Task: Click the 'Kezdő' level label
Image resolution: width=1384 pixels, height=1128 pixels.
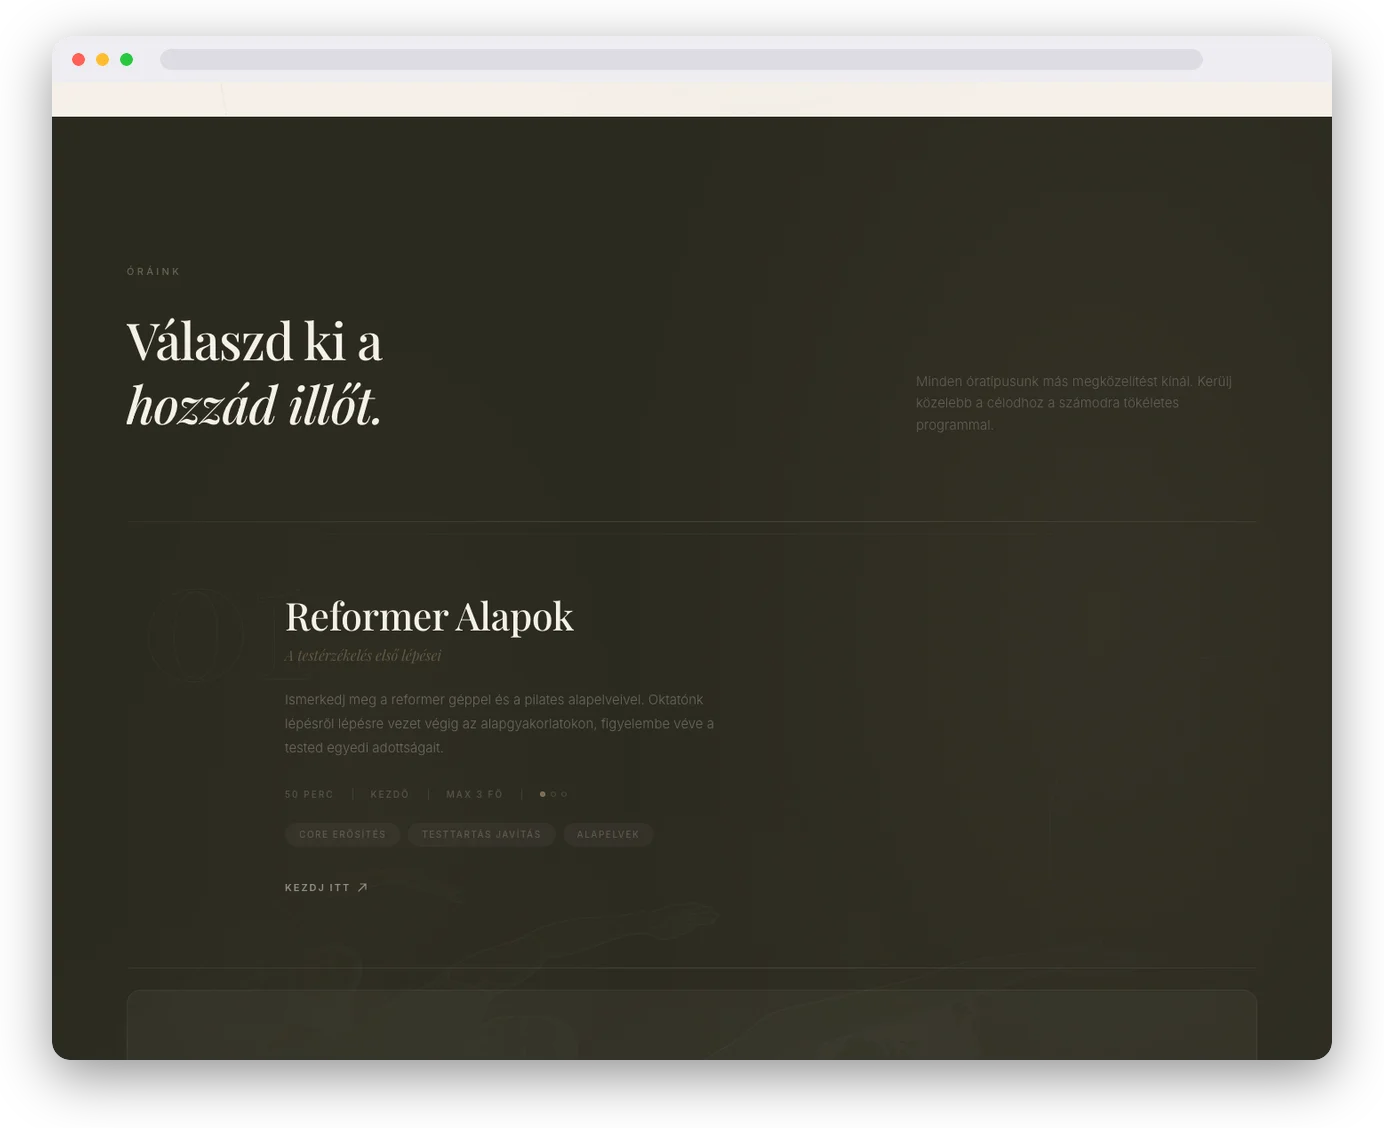Action: (x=390, y=794)
